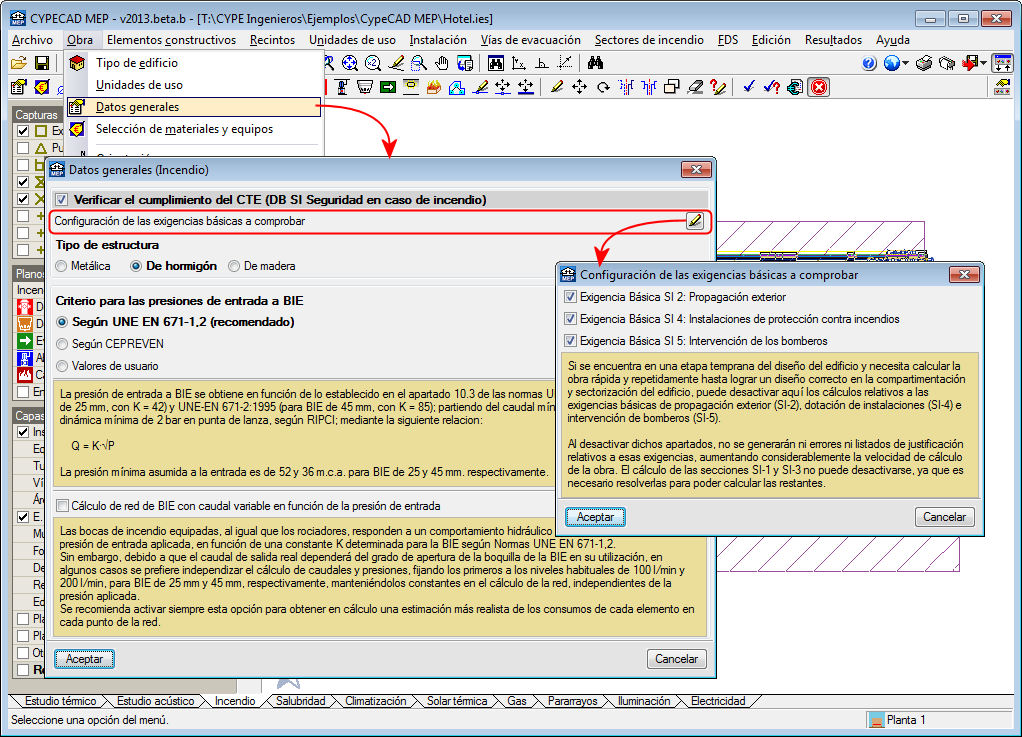Image resolution: width=1022 pixels, height=737 pixels.
Task: Open the Sectores de incendio menu
Action: 649,40
